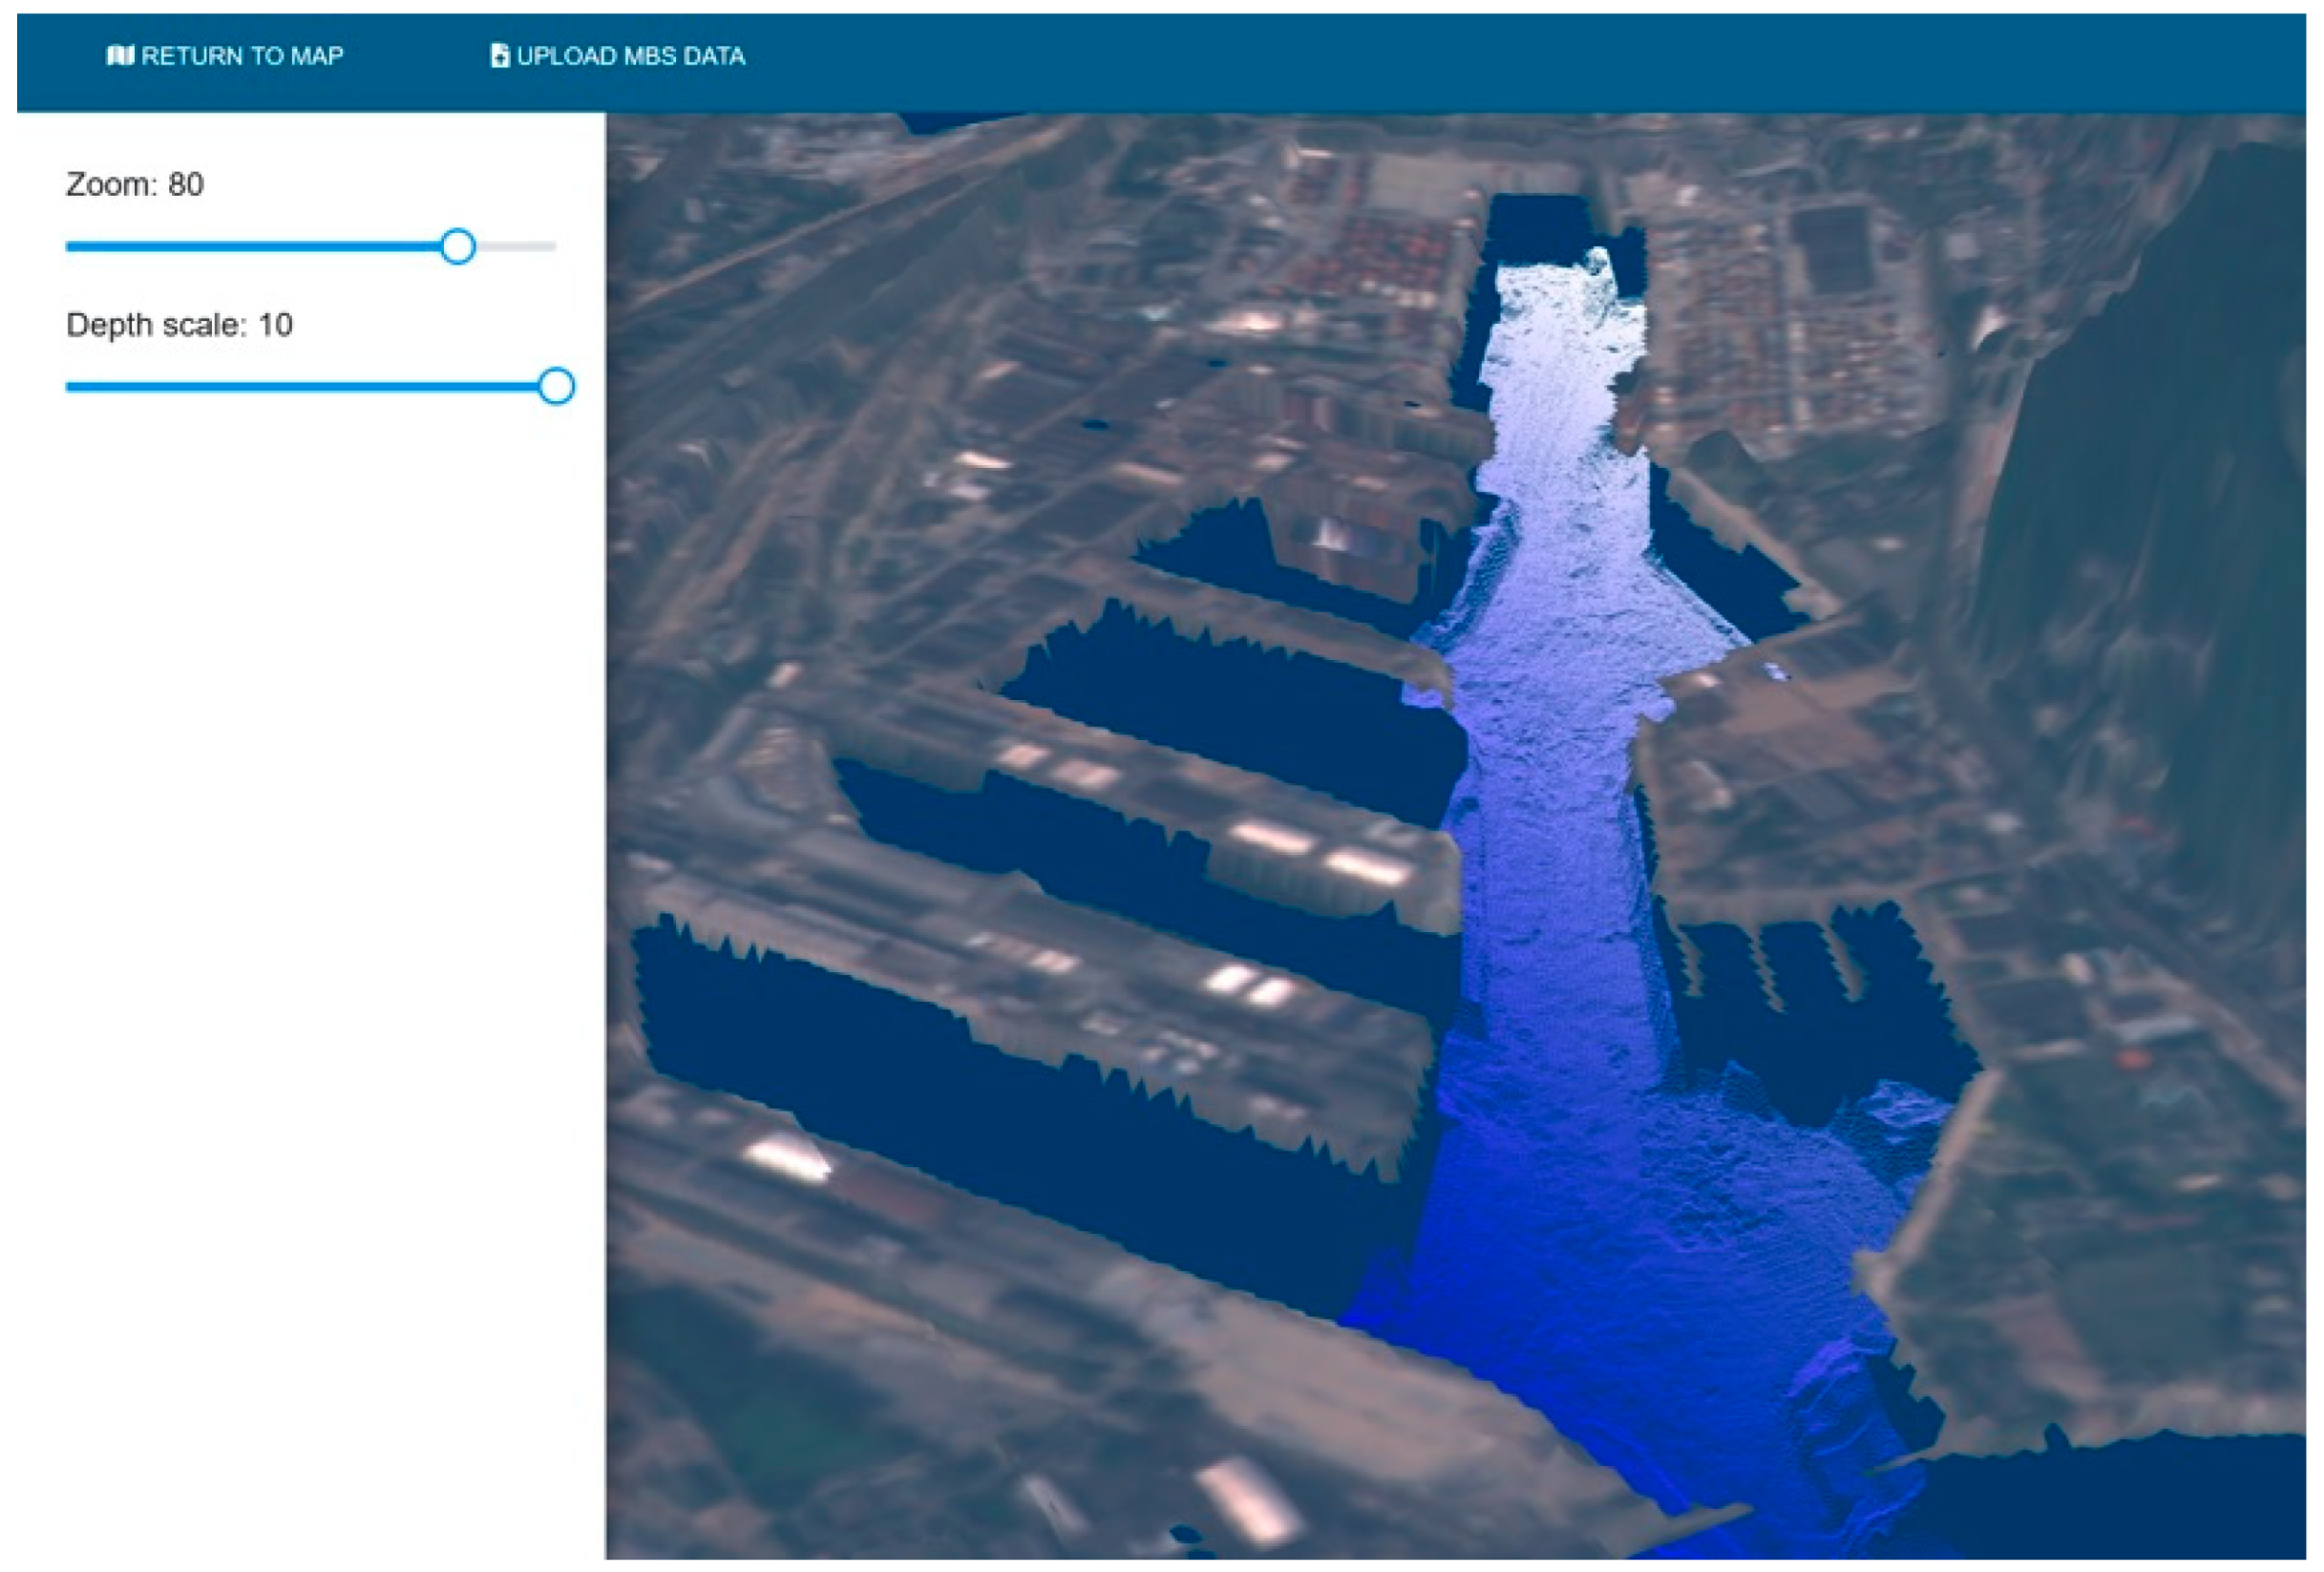The width and height of the screenshot is (2324, 1572).
Task: Select the UPLOAD MBS DATA menu item
Action: (630, 56)
